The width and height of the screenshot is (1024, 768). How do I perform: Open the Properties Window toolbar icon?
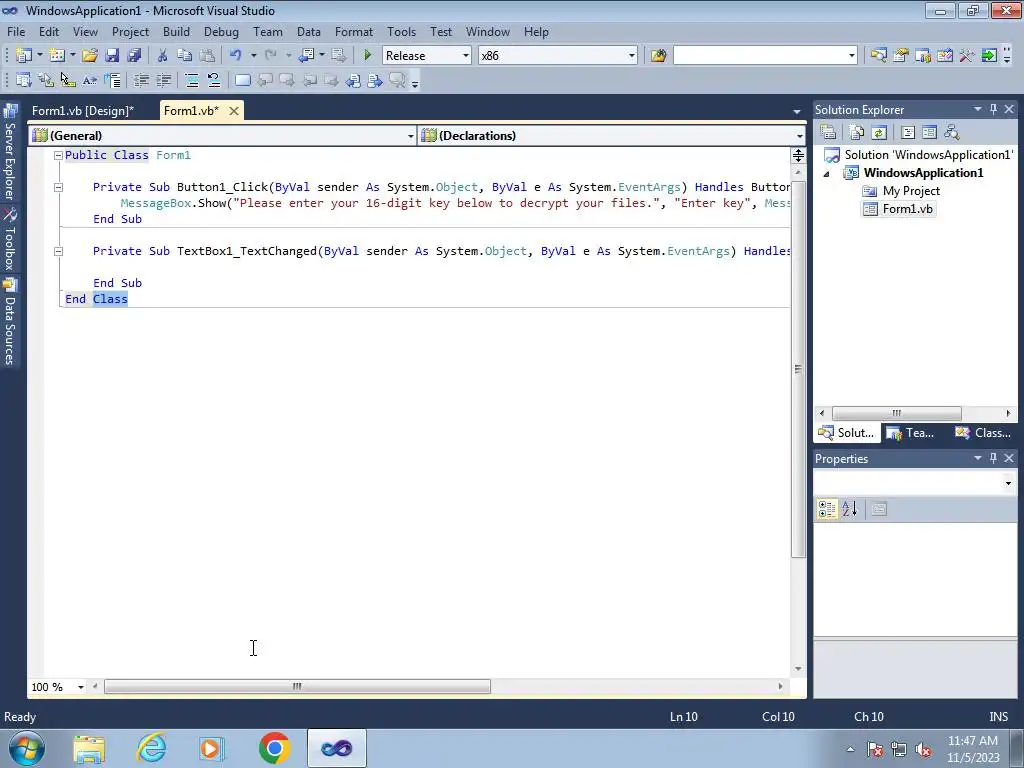tap(901, 56)
